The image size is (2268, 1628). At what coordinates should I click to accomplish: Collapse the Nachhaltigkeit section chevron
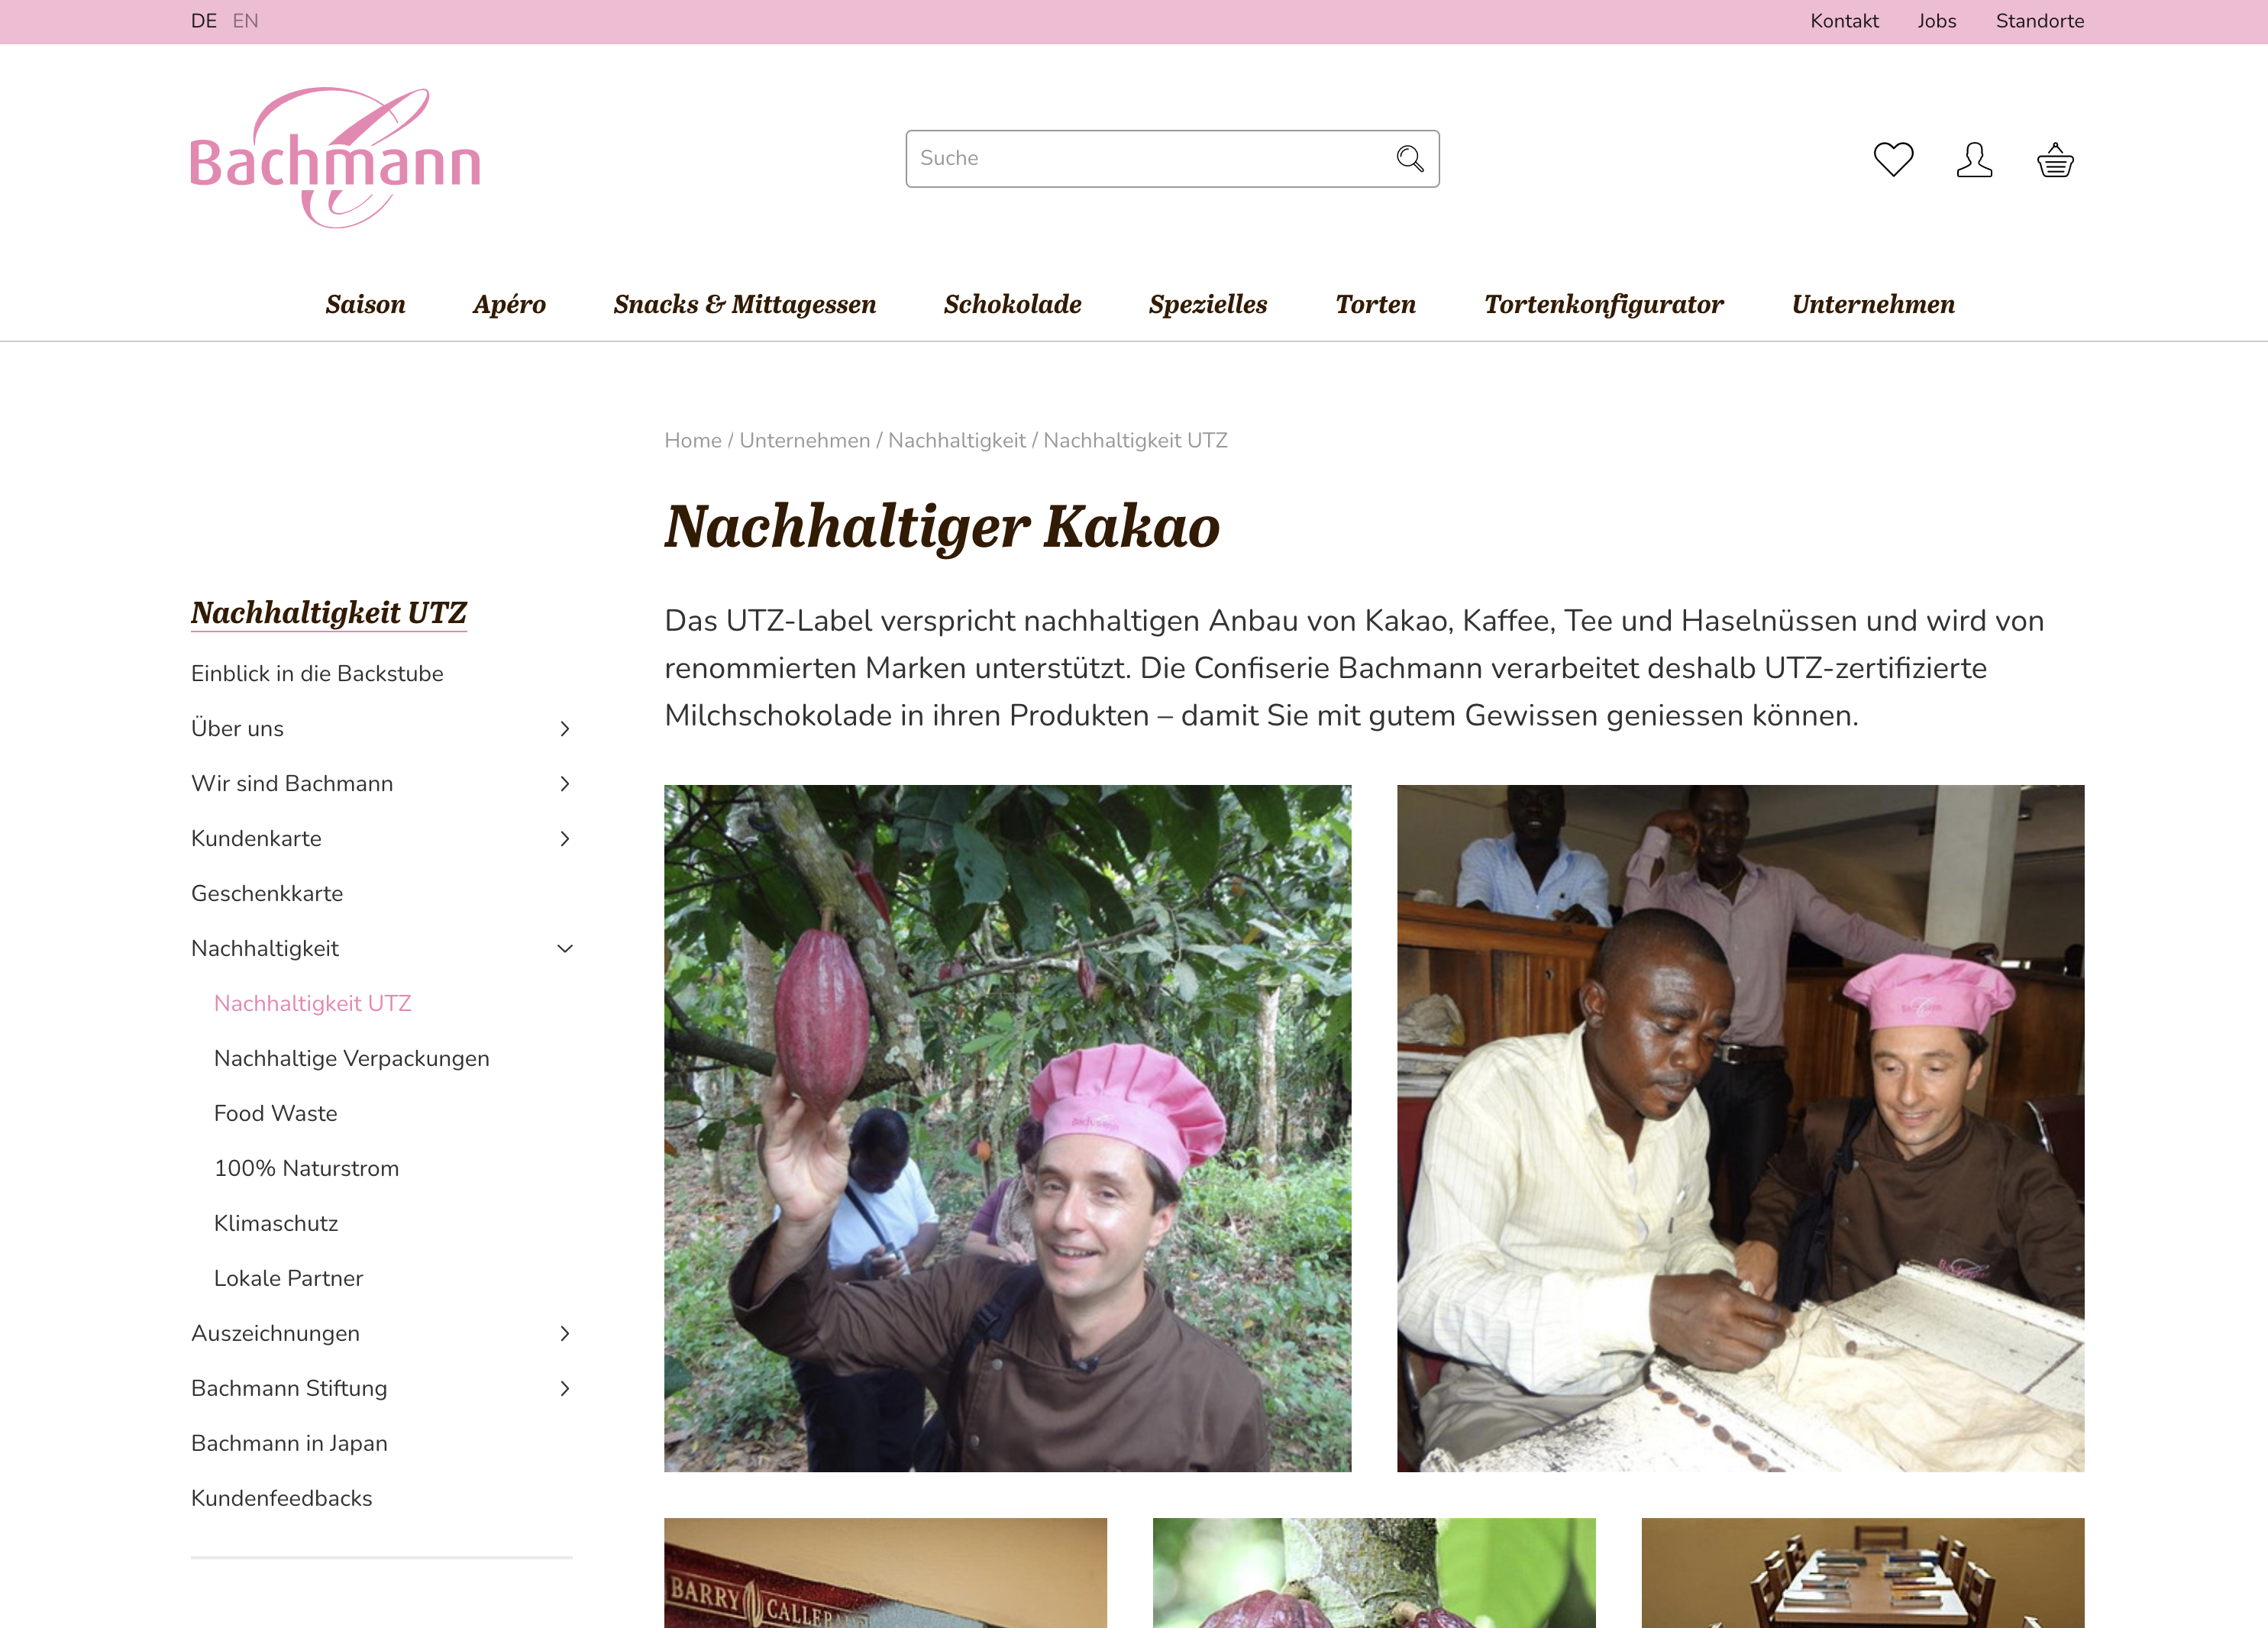click(565, 949)
